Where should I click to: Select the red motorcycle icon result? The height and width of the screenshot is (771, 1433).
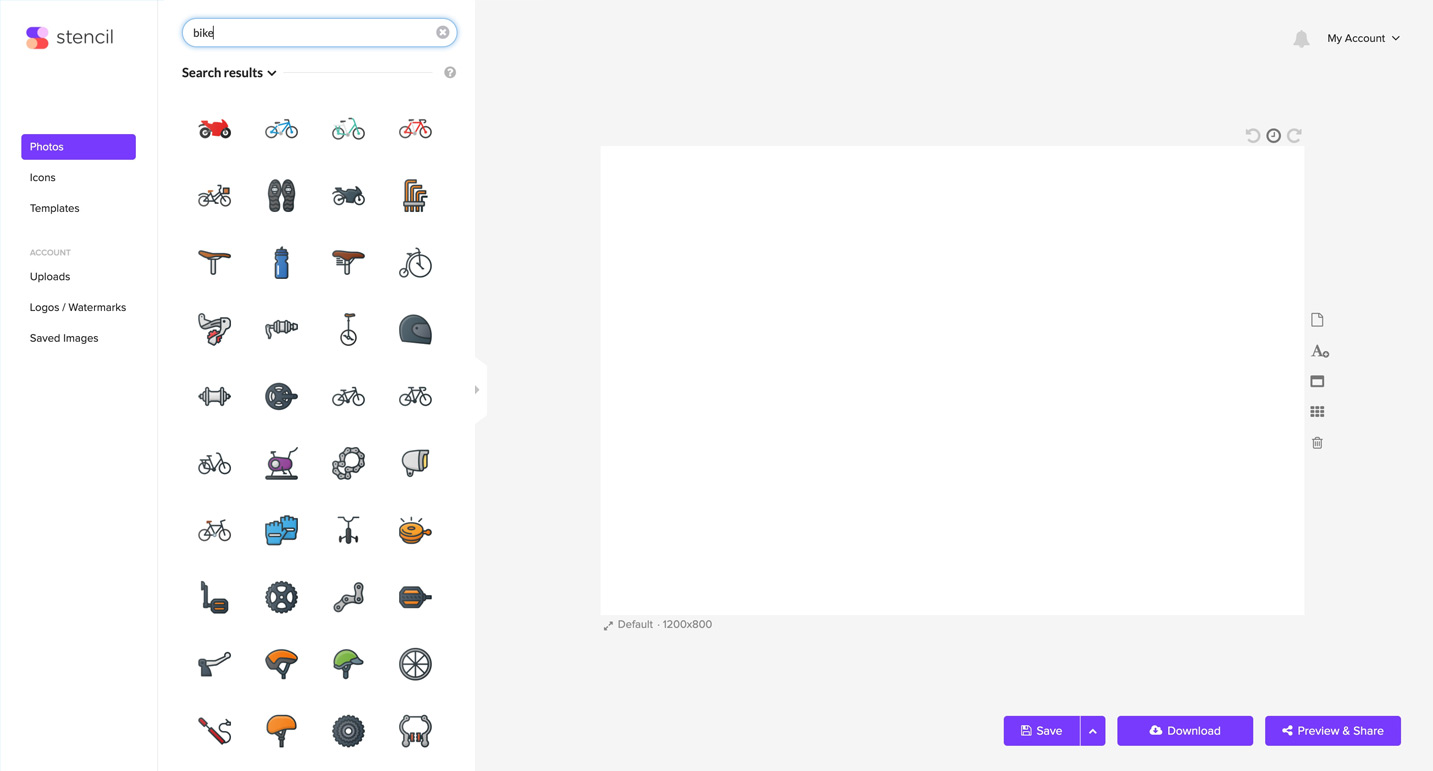tap(214, 129)
